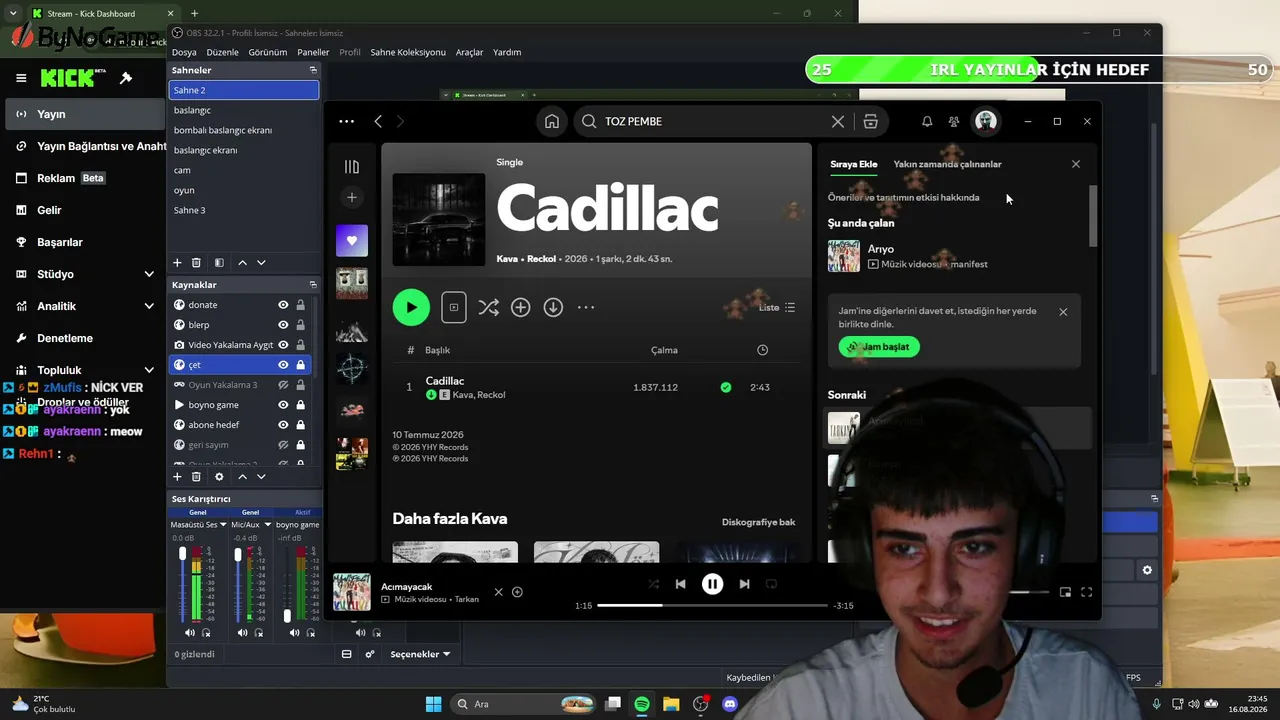Image resolution: width=1280 pixels, height=720 pixels.
Task: Move selected scene down in OBS
Action: point(261,263)
